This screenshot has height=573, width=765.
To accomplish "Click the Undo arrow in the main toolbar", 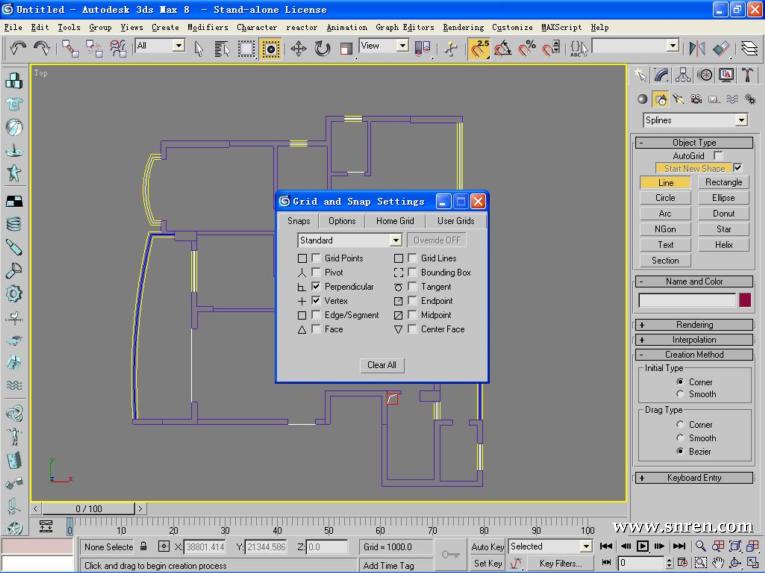I will 18,48.
